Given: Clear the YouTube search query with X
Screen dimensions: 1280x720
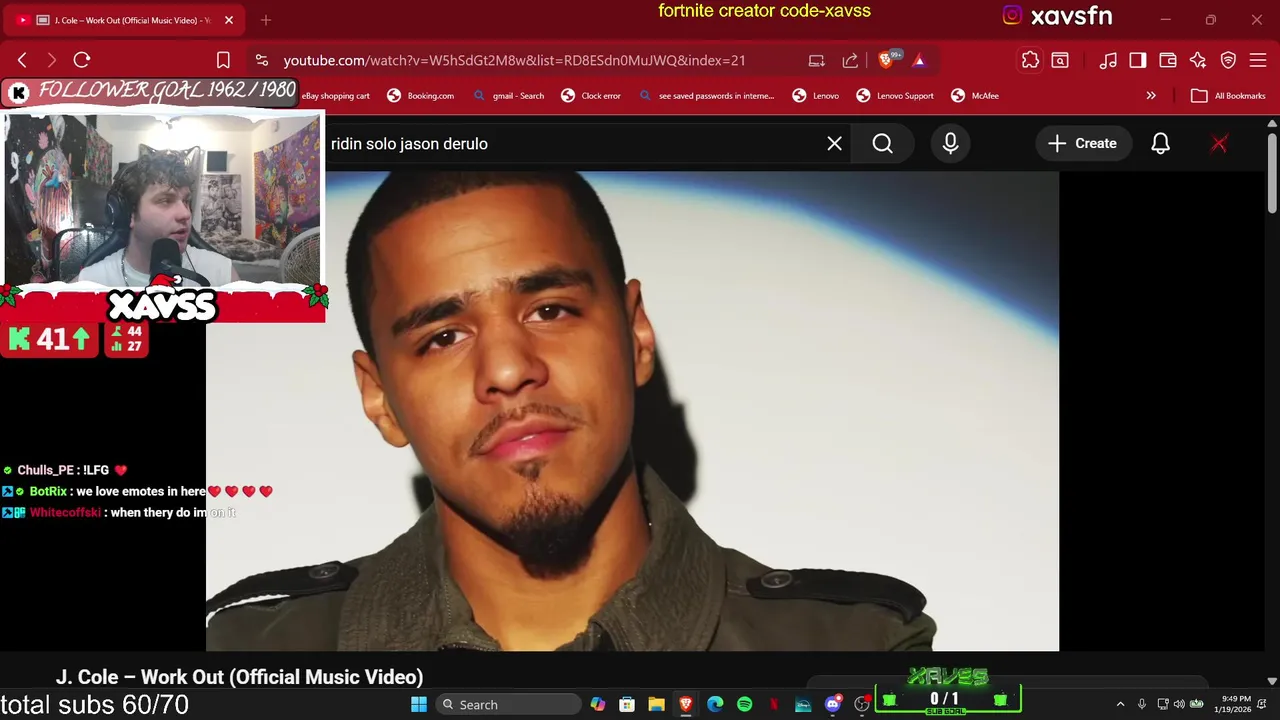Looking at the screenshot, I should [x=834, y=144].
